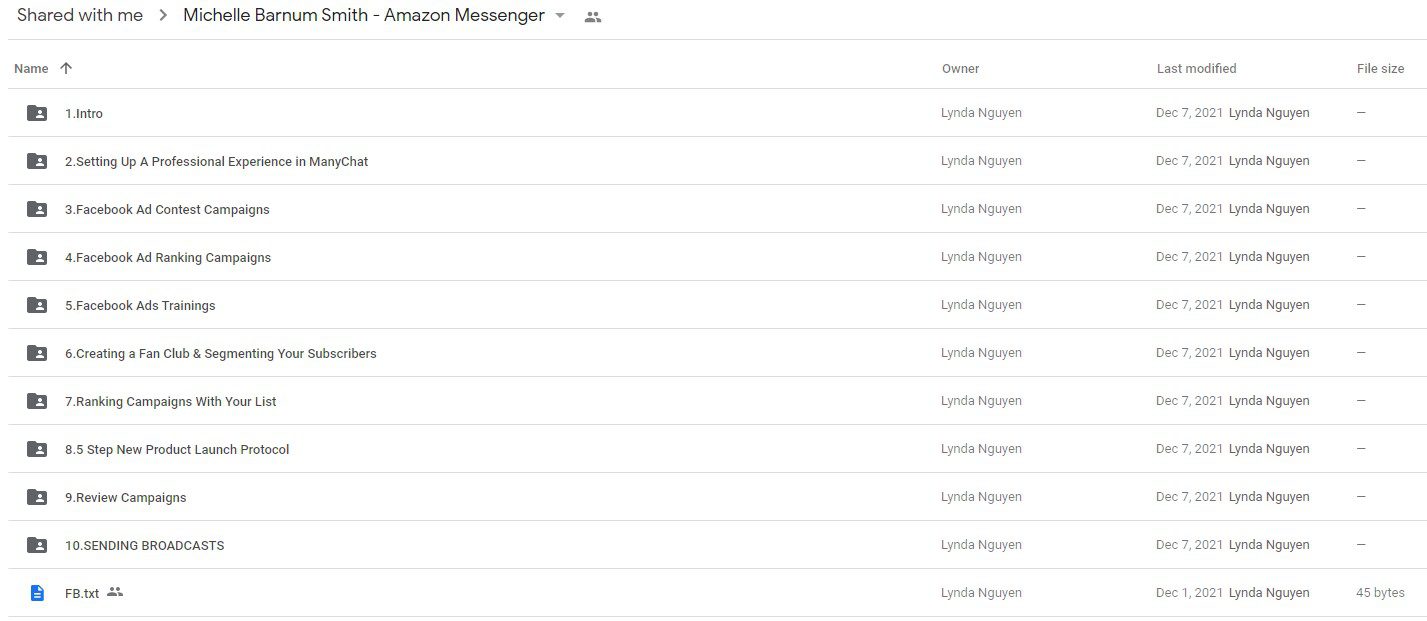This screenshot has width=1427, height=621.
Task: Click the shared people icon in breadcrumb header
Action: pos(593,17)
